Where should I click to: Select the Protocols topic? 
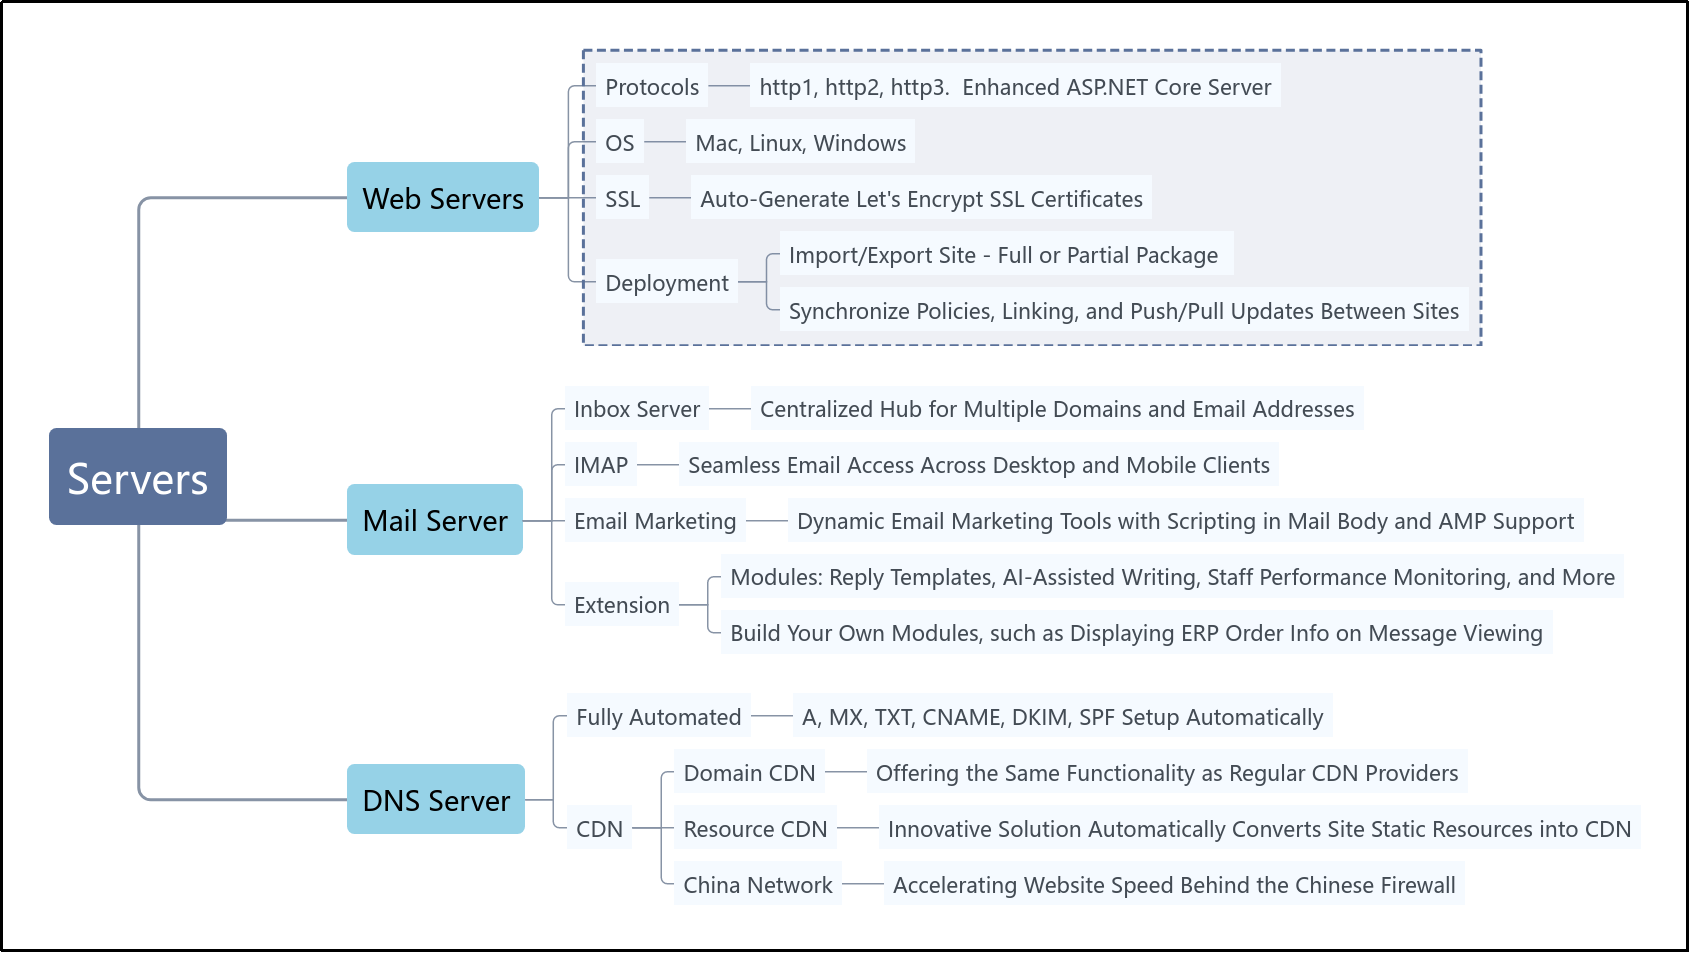point(652,87)
